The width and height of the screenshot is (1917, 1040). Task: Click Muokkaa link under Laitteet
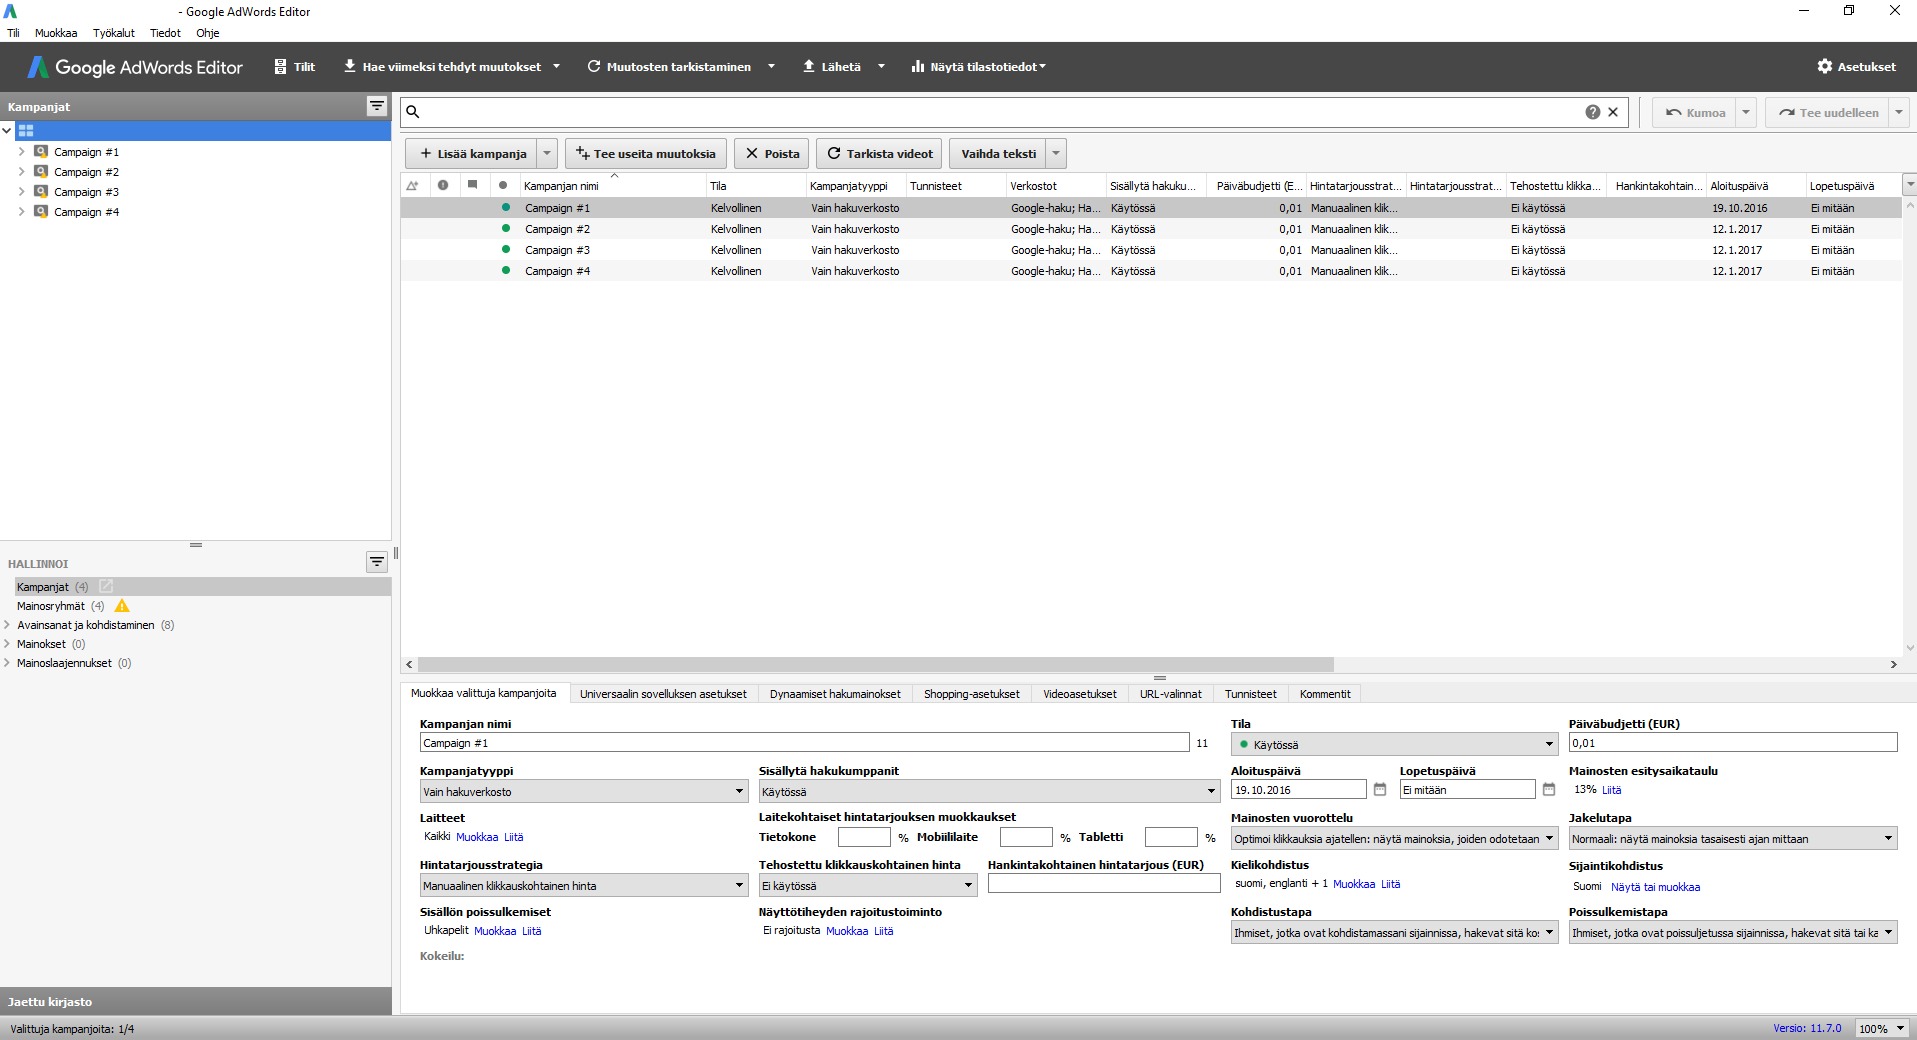coord(477,837)
